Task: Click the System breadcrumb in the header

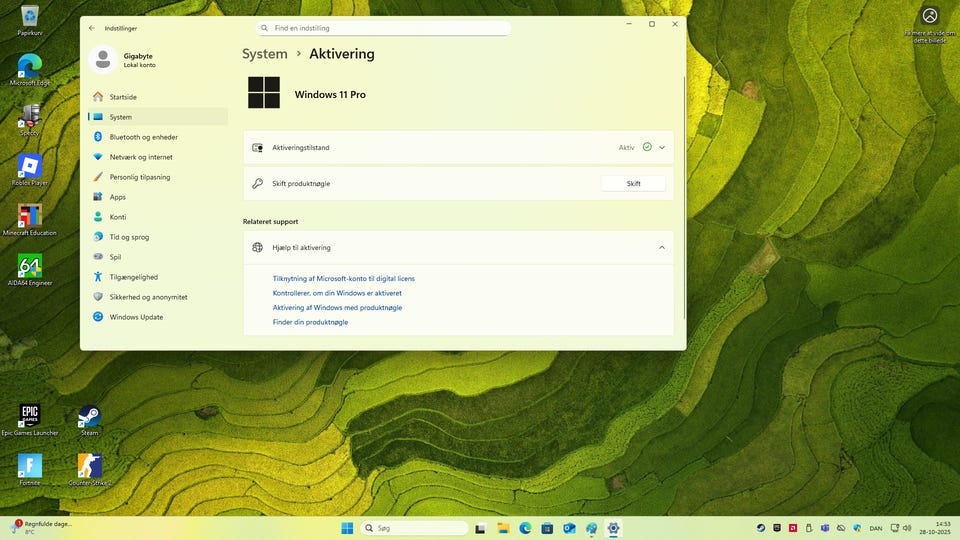Action: click(x=264, y=54)
